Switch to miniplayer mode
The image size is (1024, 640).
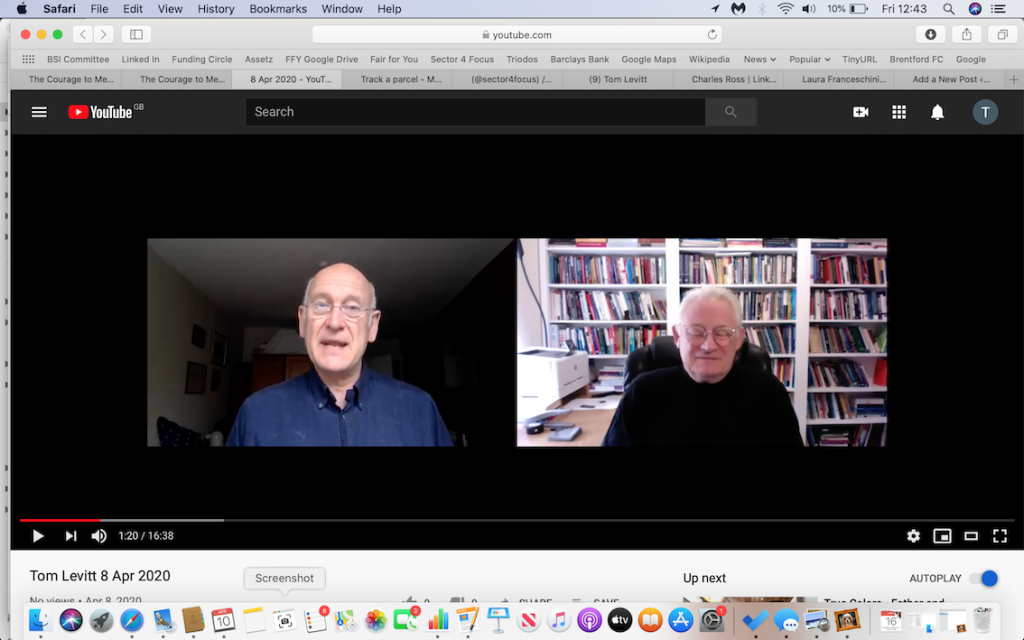(x=942, y=536)
